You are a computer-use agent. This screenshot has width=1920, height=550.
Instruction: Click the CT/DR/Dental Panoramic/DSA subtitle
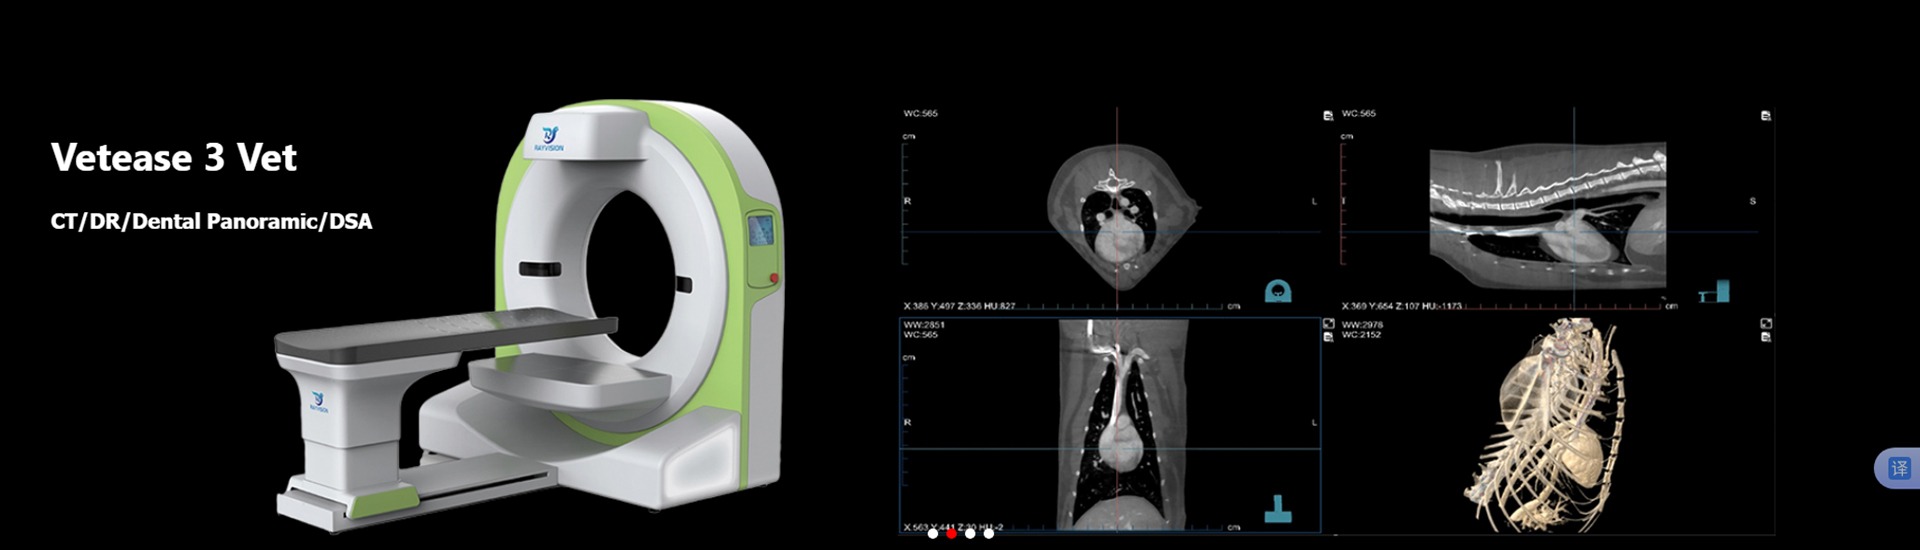(211, 221)
